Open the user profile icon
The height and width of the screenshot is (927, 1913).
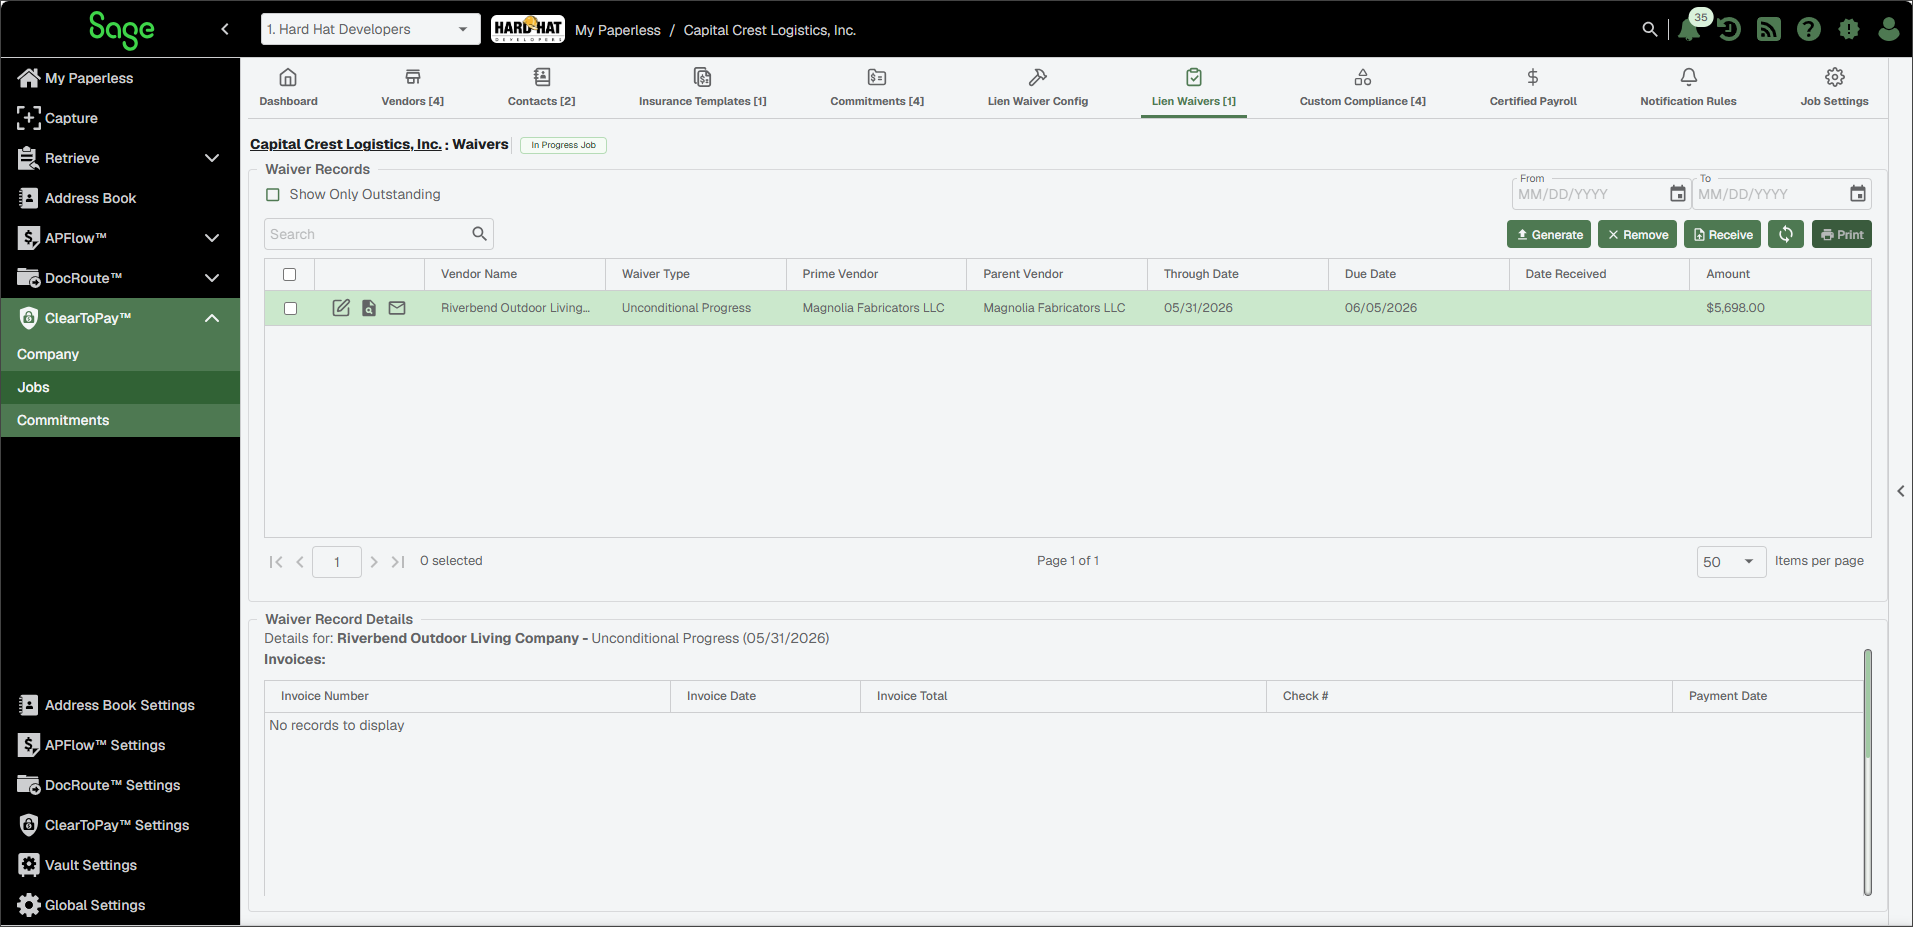coord(1889,30)
